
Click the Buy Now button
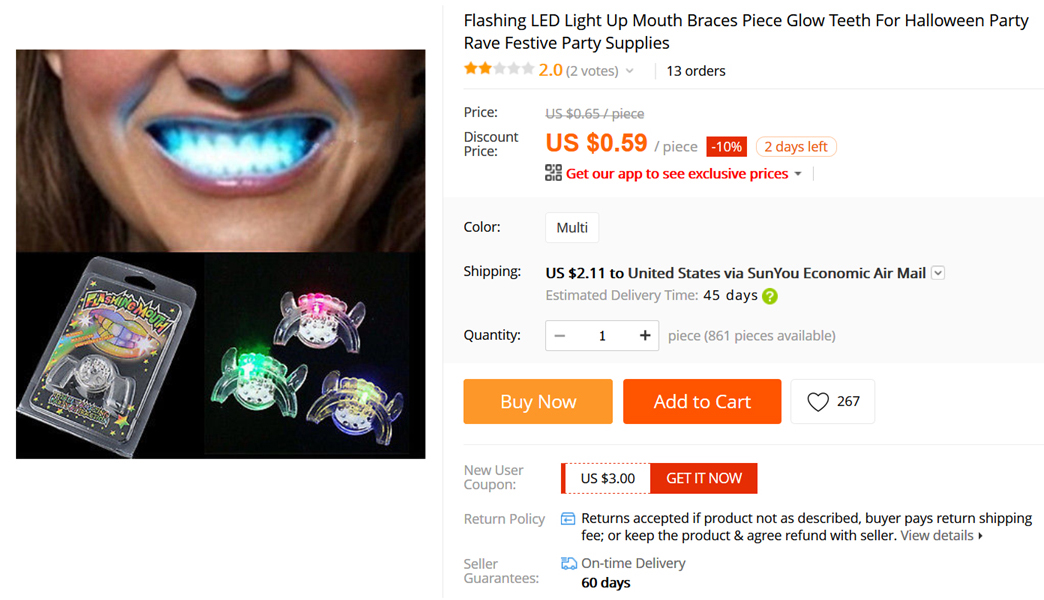538,401
